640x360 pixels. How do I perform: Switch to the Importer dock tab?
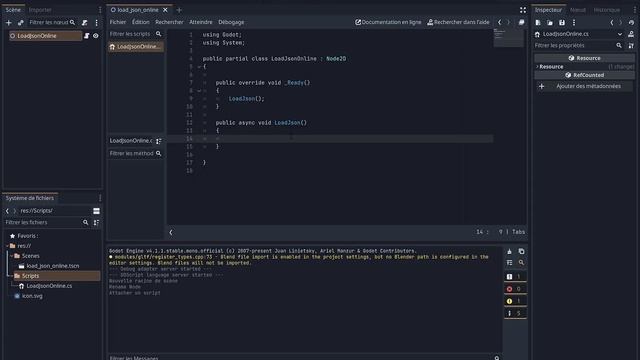[x=40, y=10]
